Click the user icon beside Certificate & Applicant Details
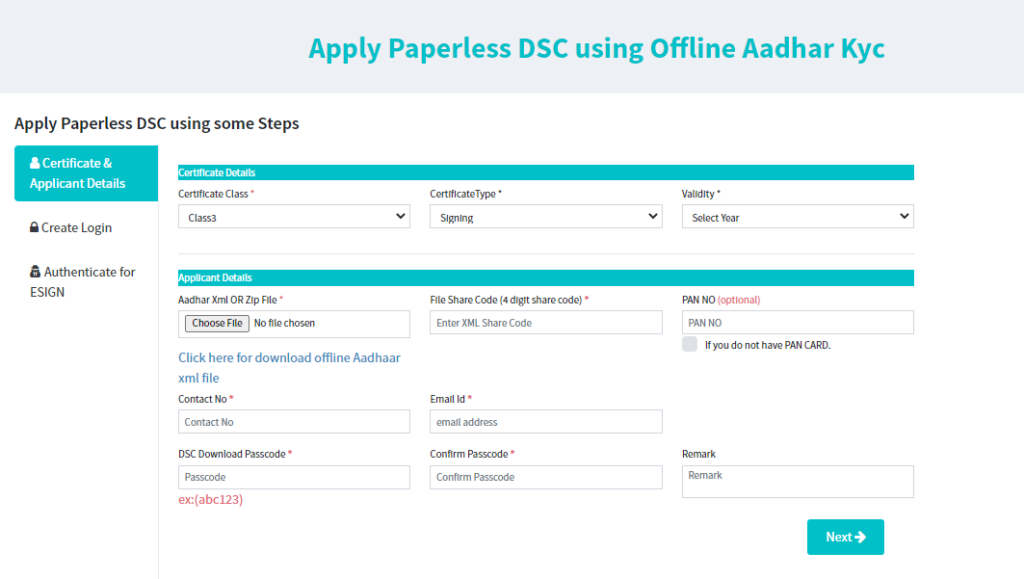This screenshot has width=1024, height=579. 35,163
